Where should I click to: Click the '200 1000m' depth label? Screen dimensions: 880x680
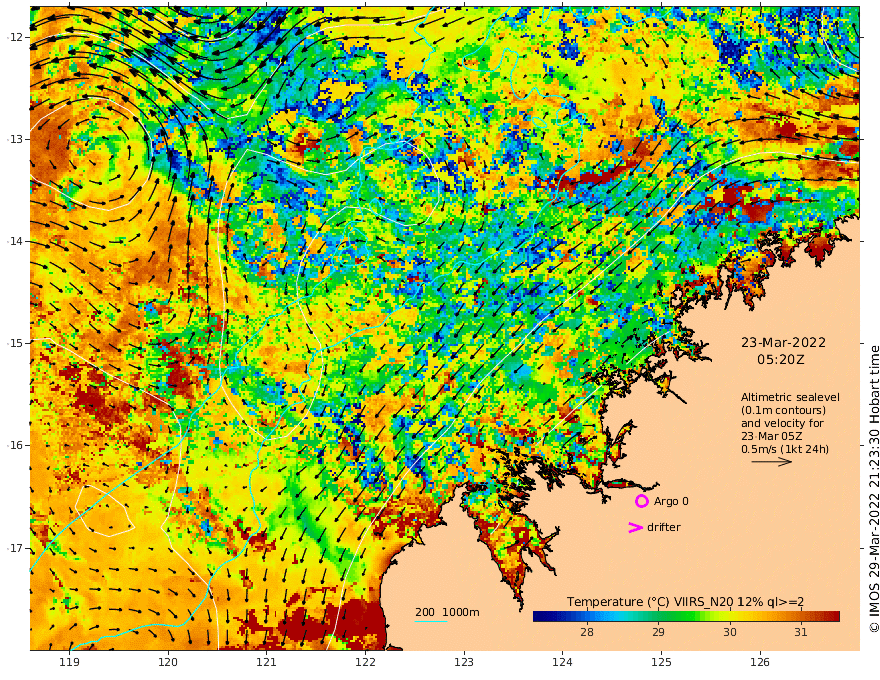[447, 612]
